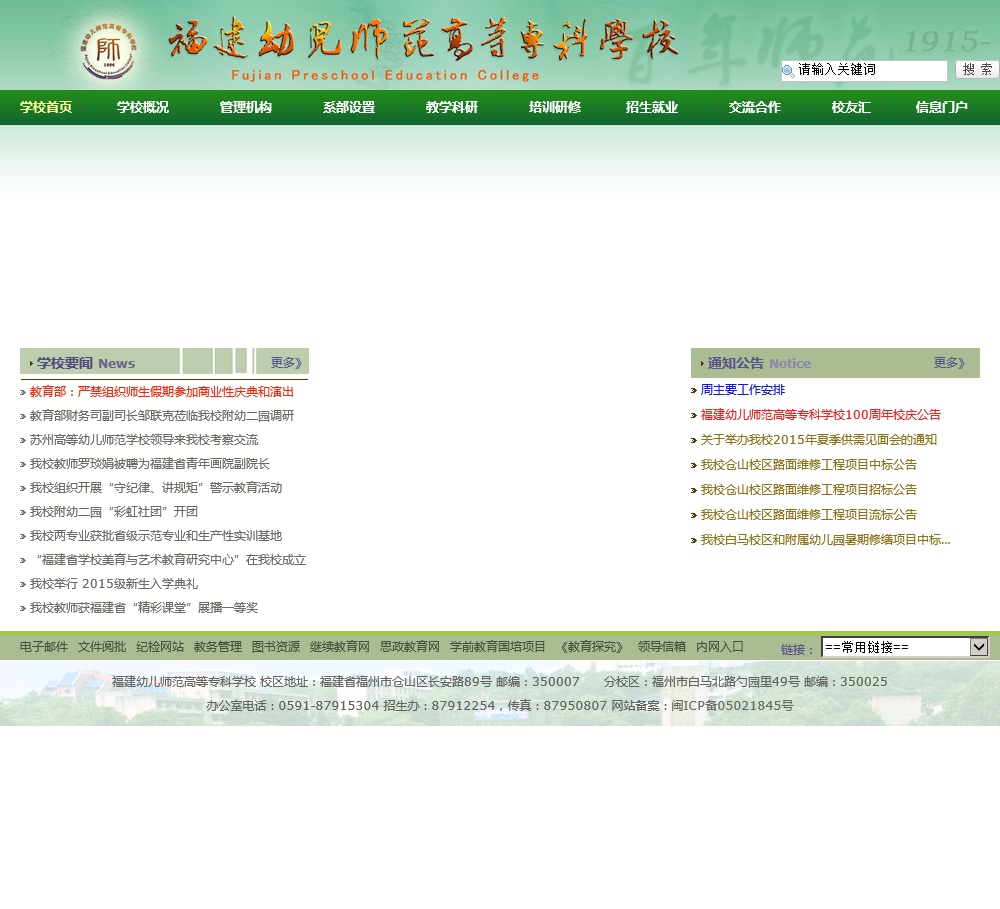Open the 管理机构 menu item
The height and width of the screenshot is (909, 1000).
tap(246, 107)
